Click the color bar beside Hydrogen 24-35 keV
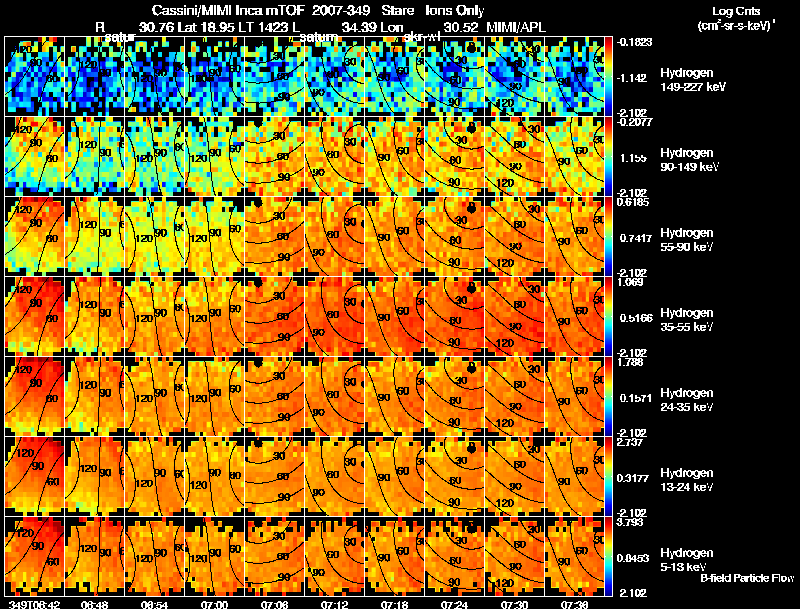This screenshot has width=800, height=609. 608,397
